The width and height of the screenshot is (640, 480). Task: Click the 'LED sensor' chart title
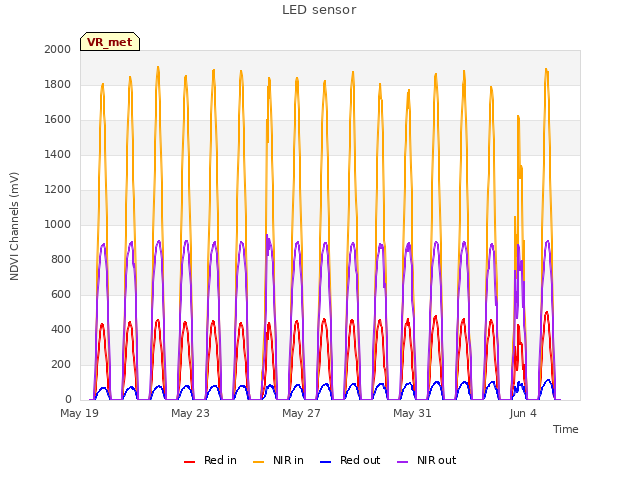[x=319, y=10]
